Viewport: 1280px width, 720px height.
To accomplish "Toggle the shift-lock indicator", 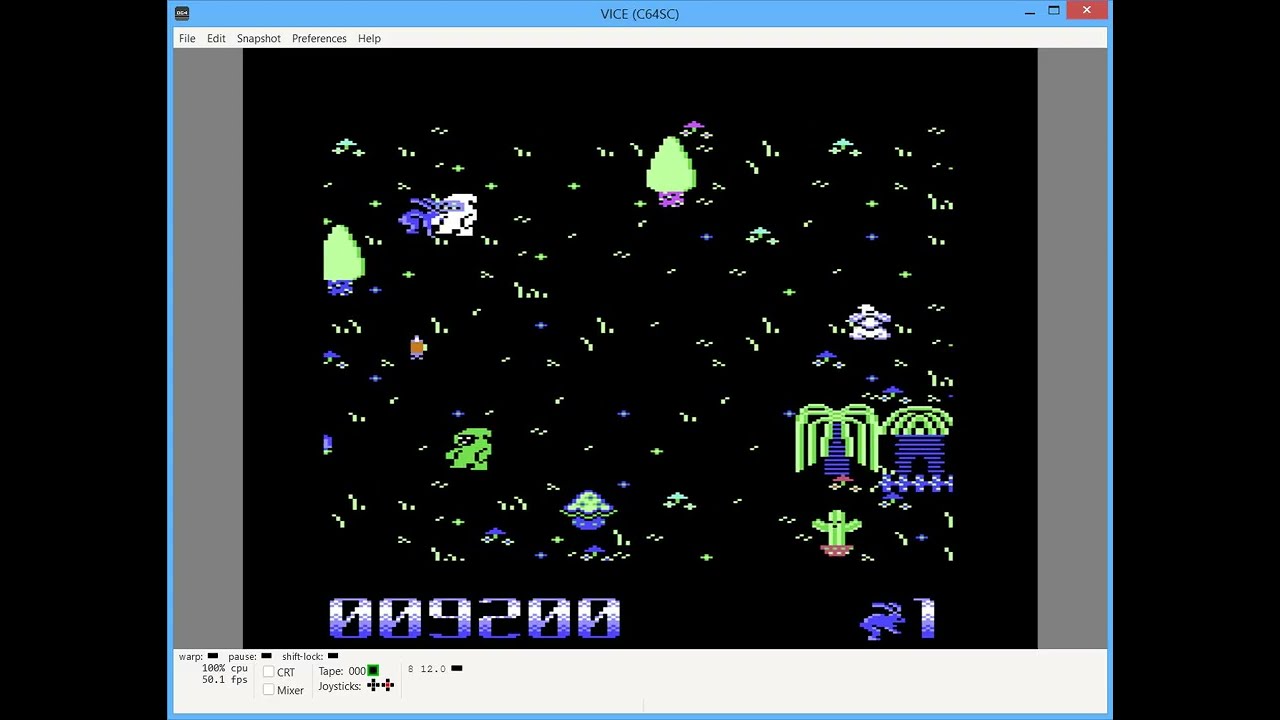I will pos(333,656).
